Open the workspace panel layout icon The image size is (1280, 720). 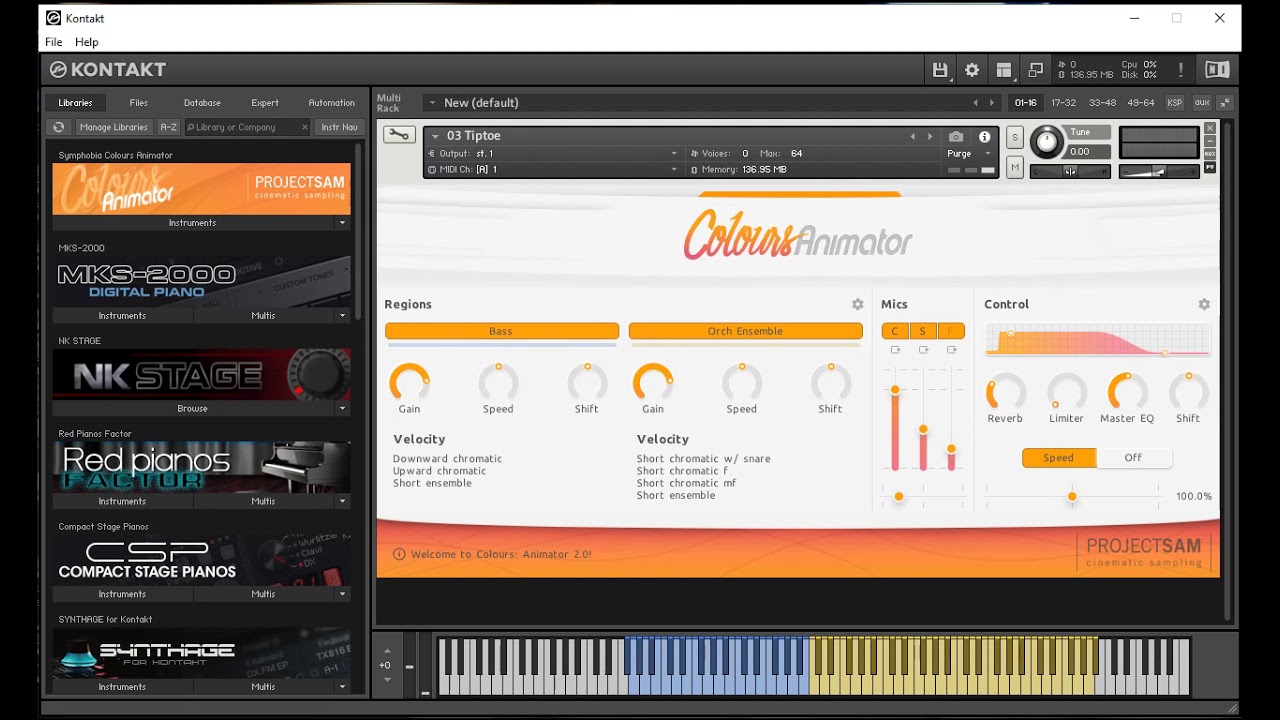[1004, 70]
